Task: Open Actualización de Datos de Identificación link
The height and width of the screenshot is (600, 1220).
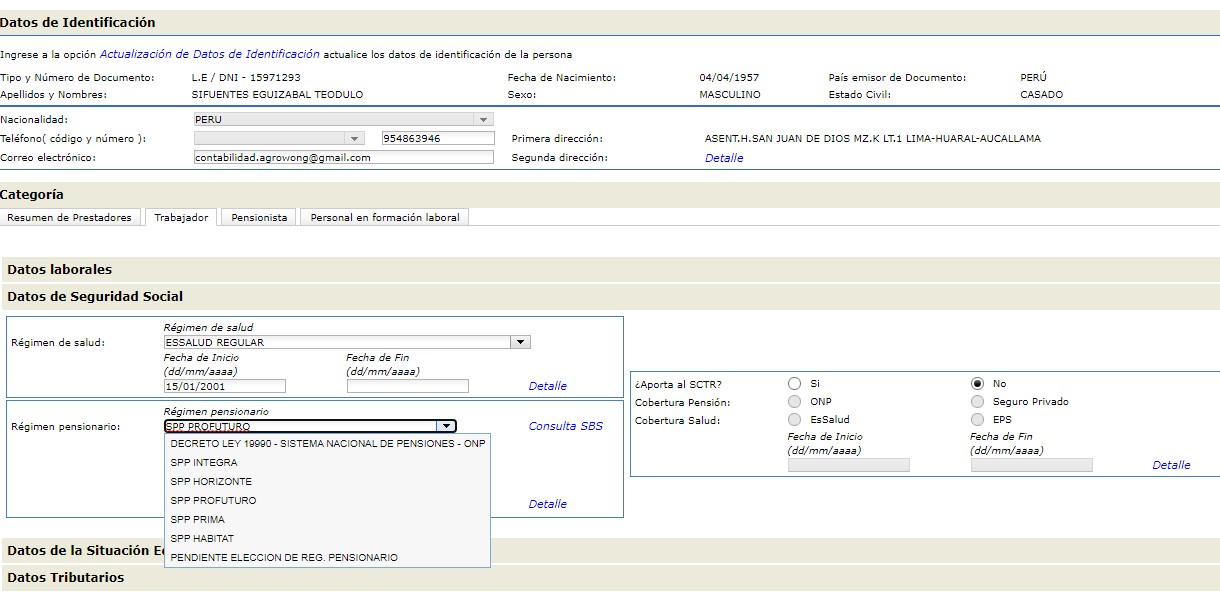Action: (210, 54)
